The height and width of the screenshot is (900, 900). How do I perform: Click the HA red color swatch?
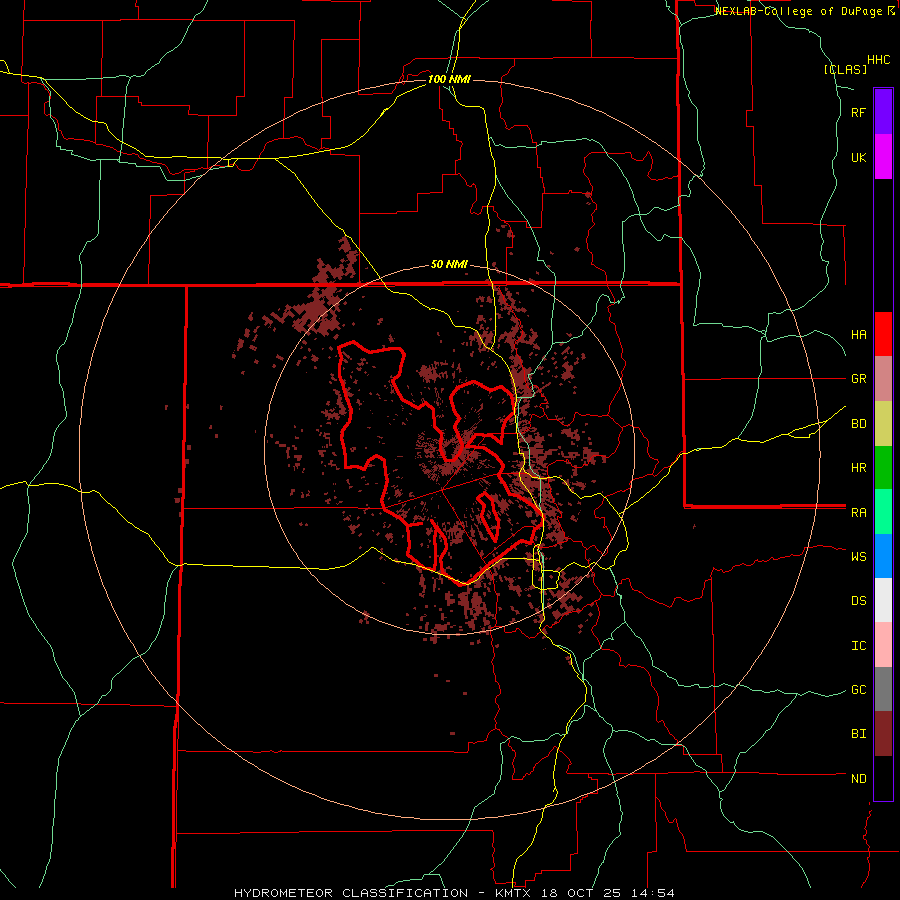click(883, 334)
